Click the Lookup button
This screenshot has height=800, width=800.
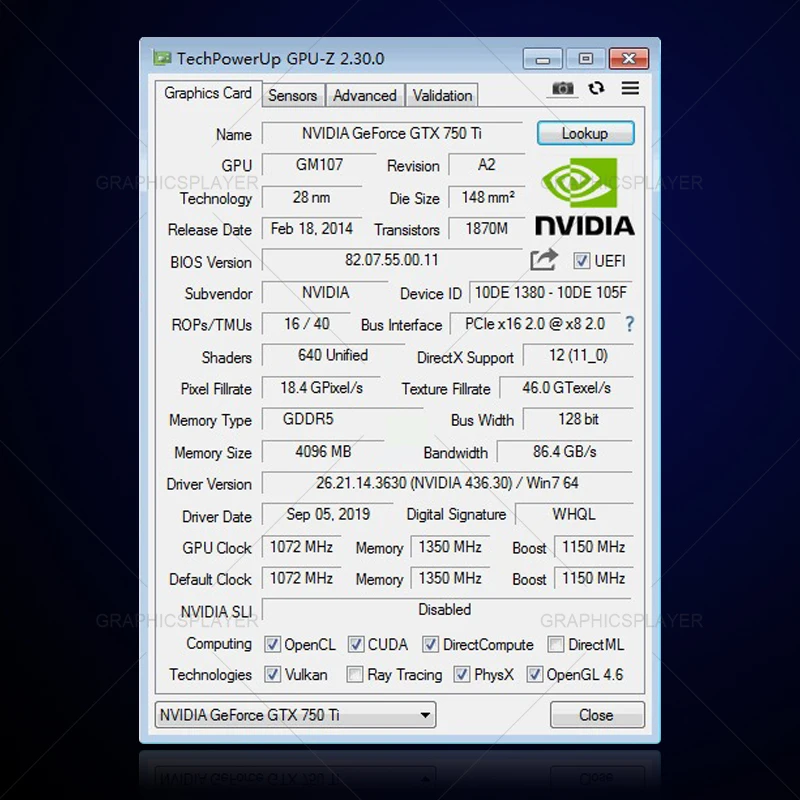pyautogui.click(x=585, y=132)
